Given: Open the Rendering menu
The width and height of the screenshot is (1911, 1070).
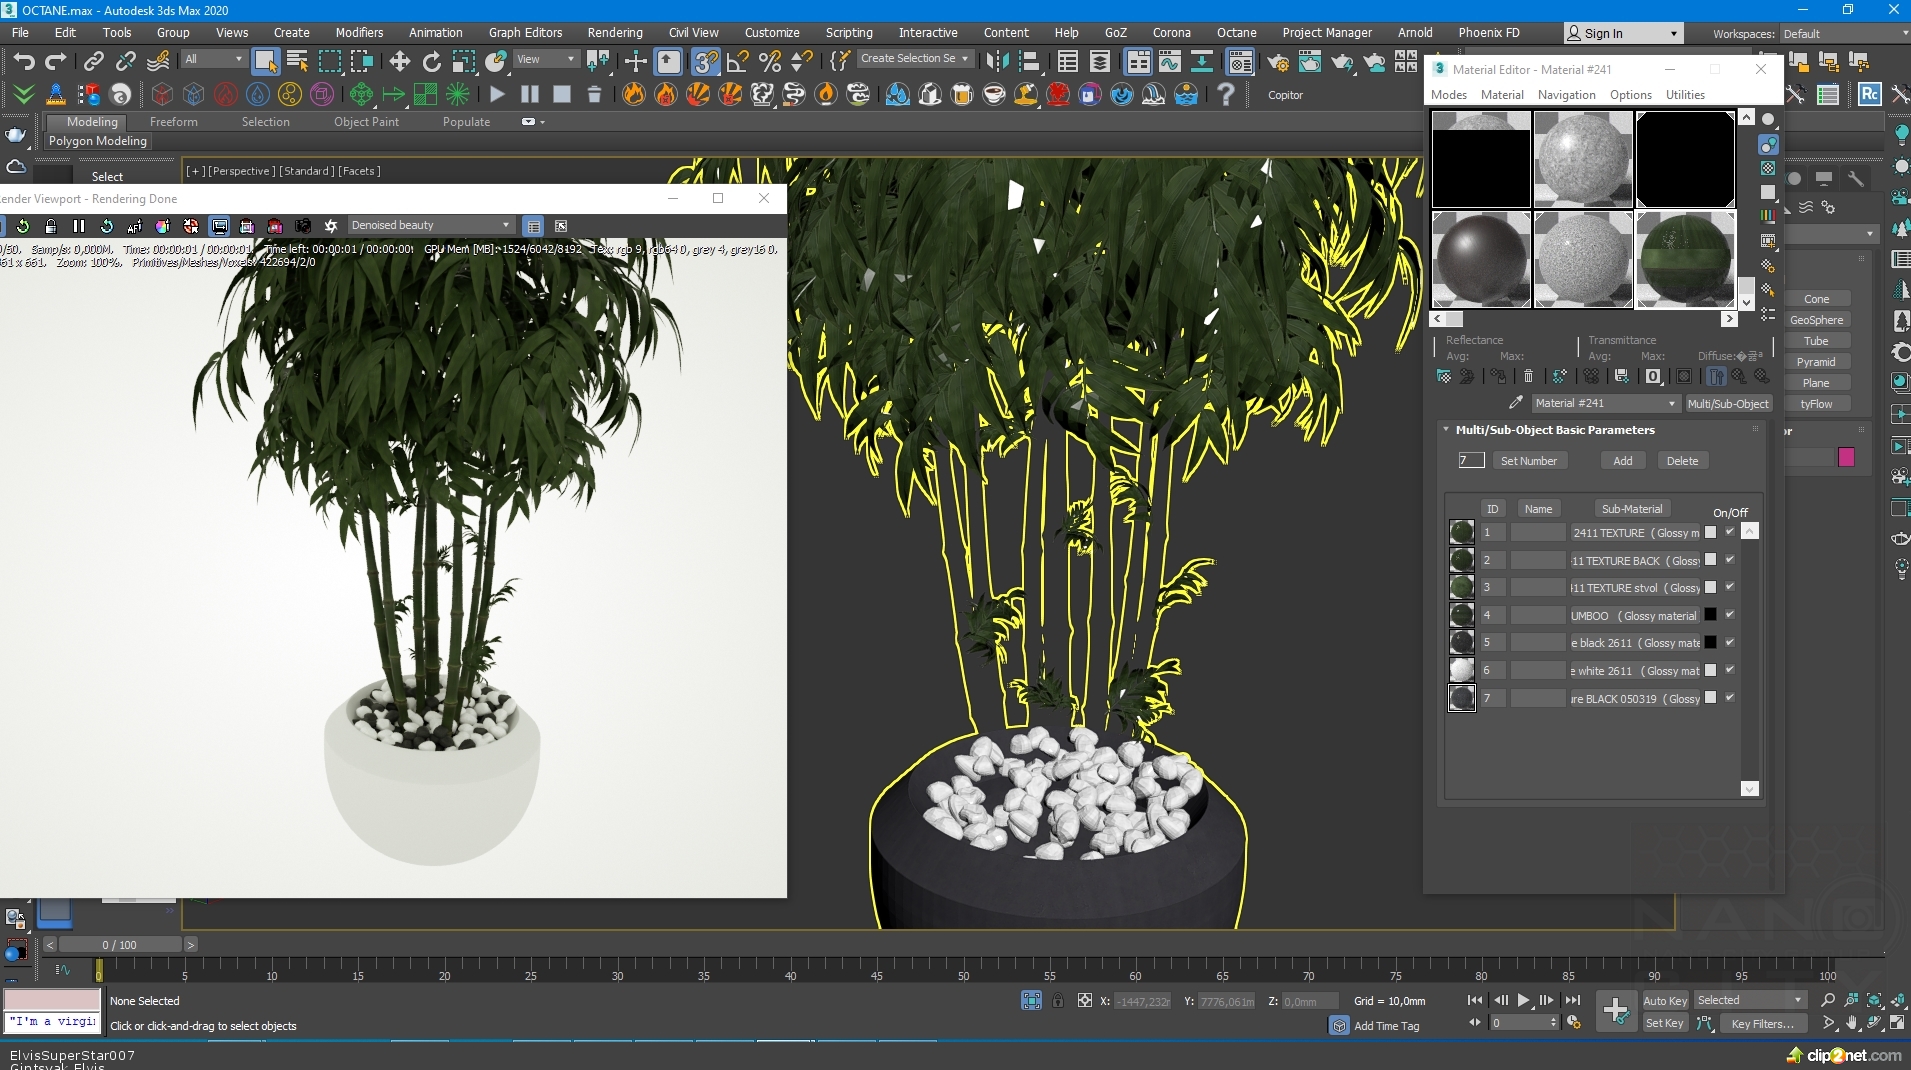Looking at the screenshot, I should tap(614, 33).
